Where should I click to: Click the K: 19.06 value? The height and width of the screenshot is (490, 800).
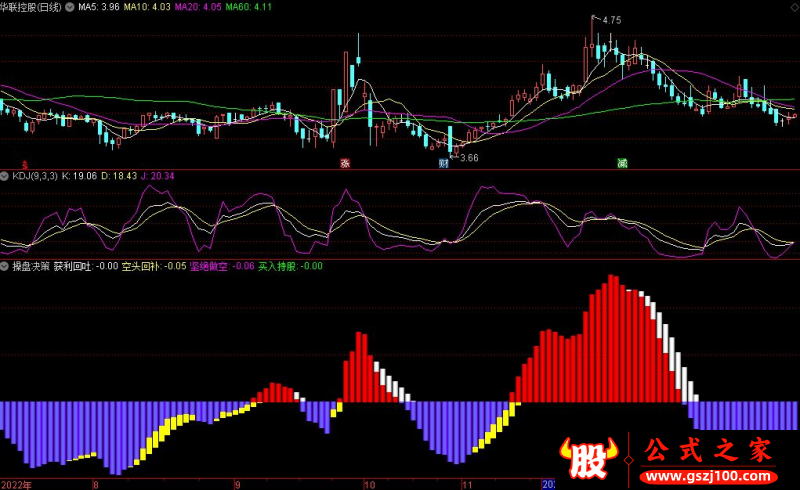79,176
